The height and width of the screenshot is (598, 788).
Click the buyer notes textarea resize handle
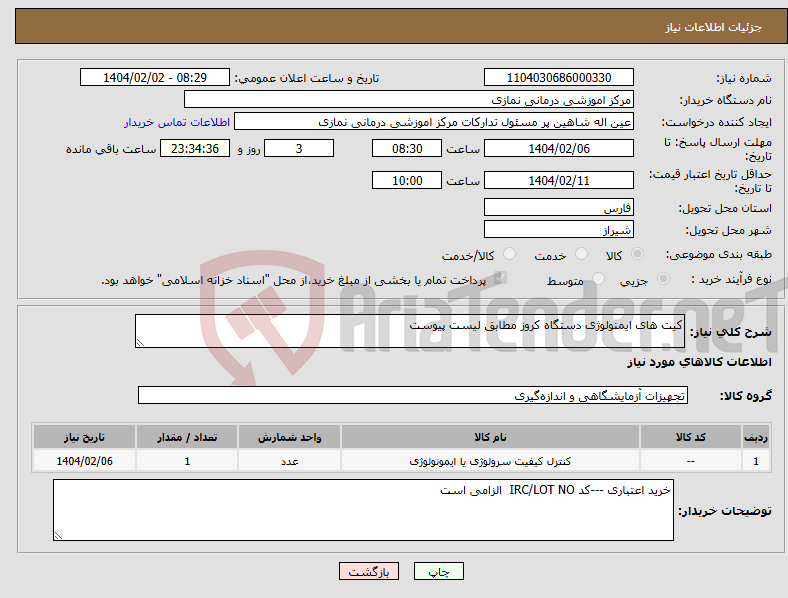pos(58,536)
